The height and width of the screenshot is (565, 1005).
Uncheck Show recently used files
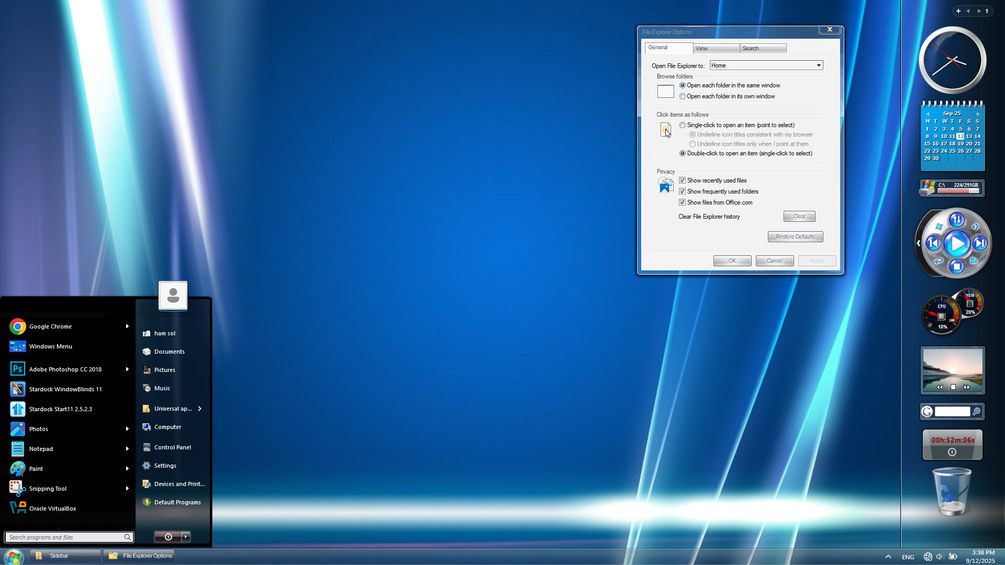point(682,181)
